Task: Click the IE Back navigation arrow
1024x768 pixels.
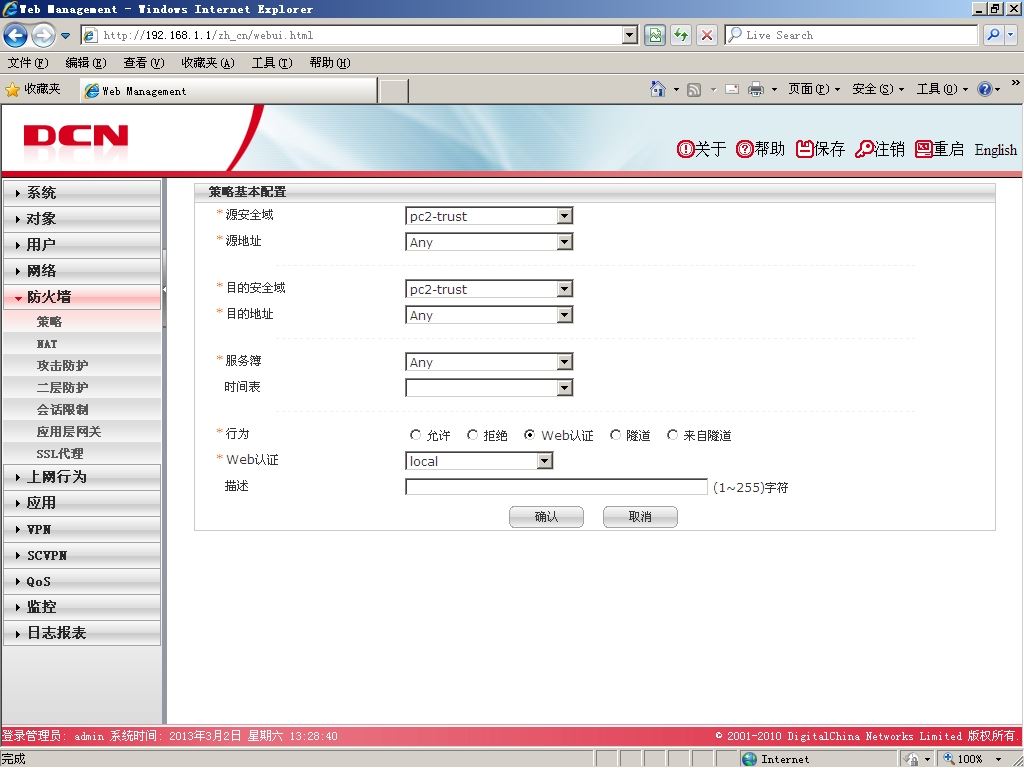Action: [16, 35]
